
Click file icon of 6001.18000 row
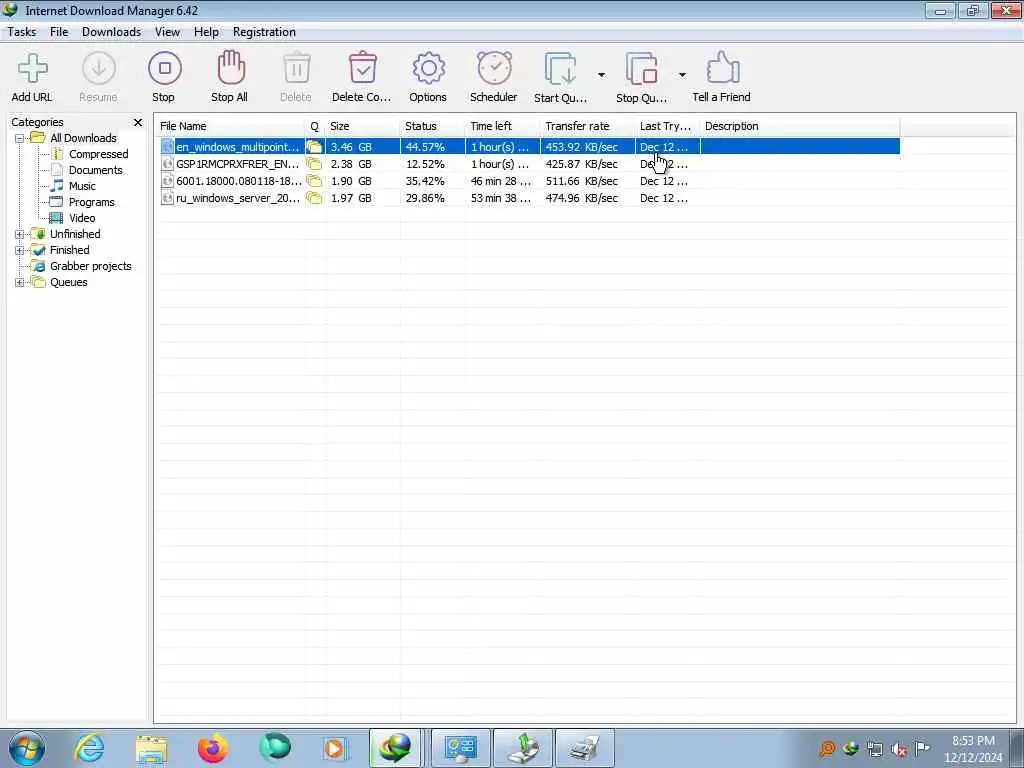pos(167,181)
